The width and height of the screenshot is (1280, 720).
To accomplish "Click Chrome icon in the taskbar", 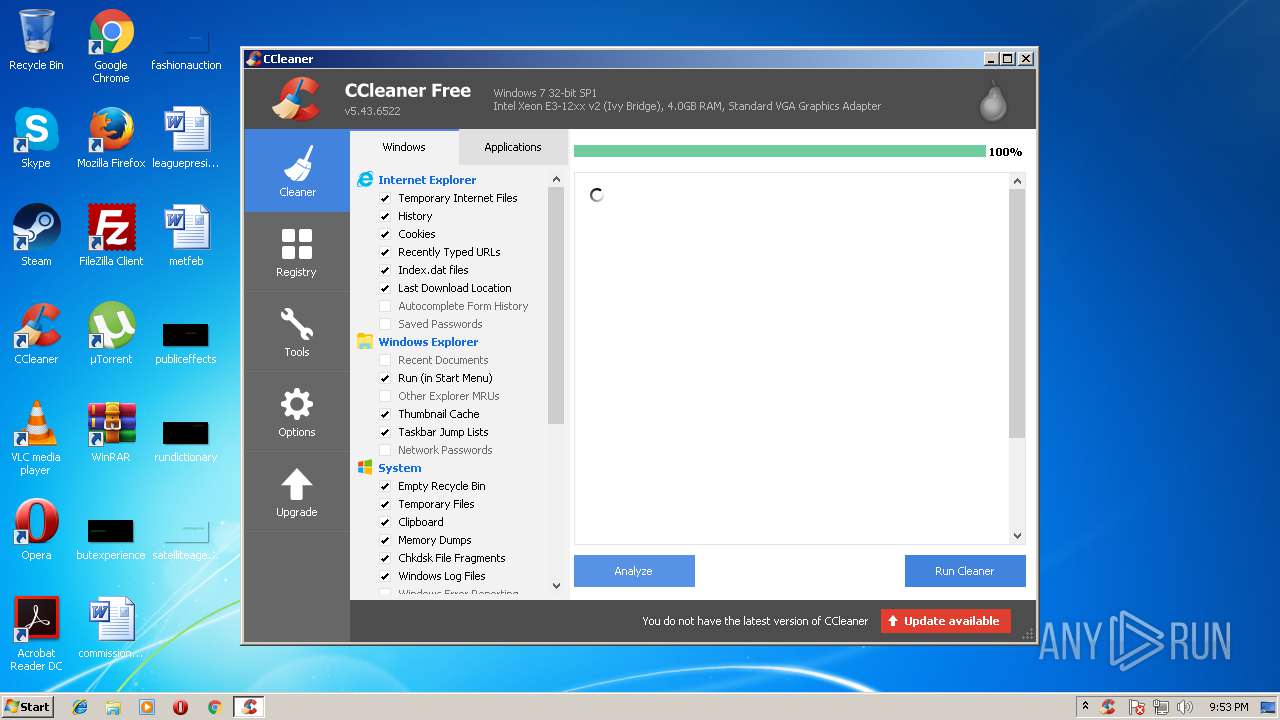I will click(214, 707).
